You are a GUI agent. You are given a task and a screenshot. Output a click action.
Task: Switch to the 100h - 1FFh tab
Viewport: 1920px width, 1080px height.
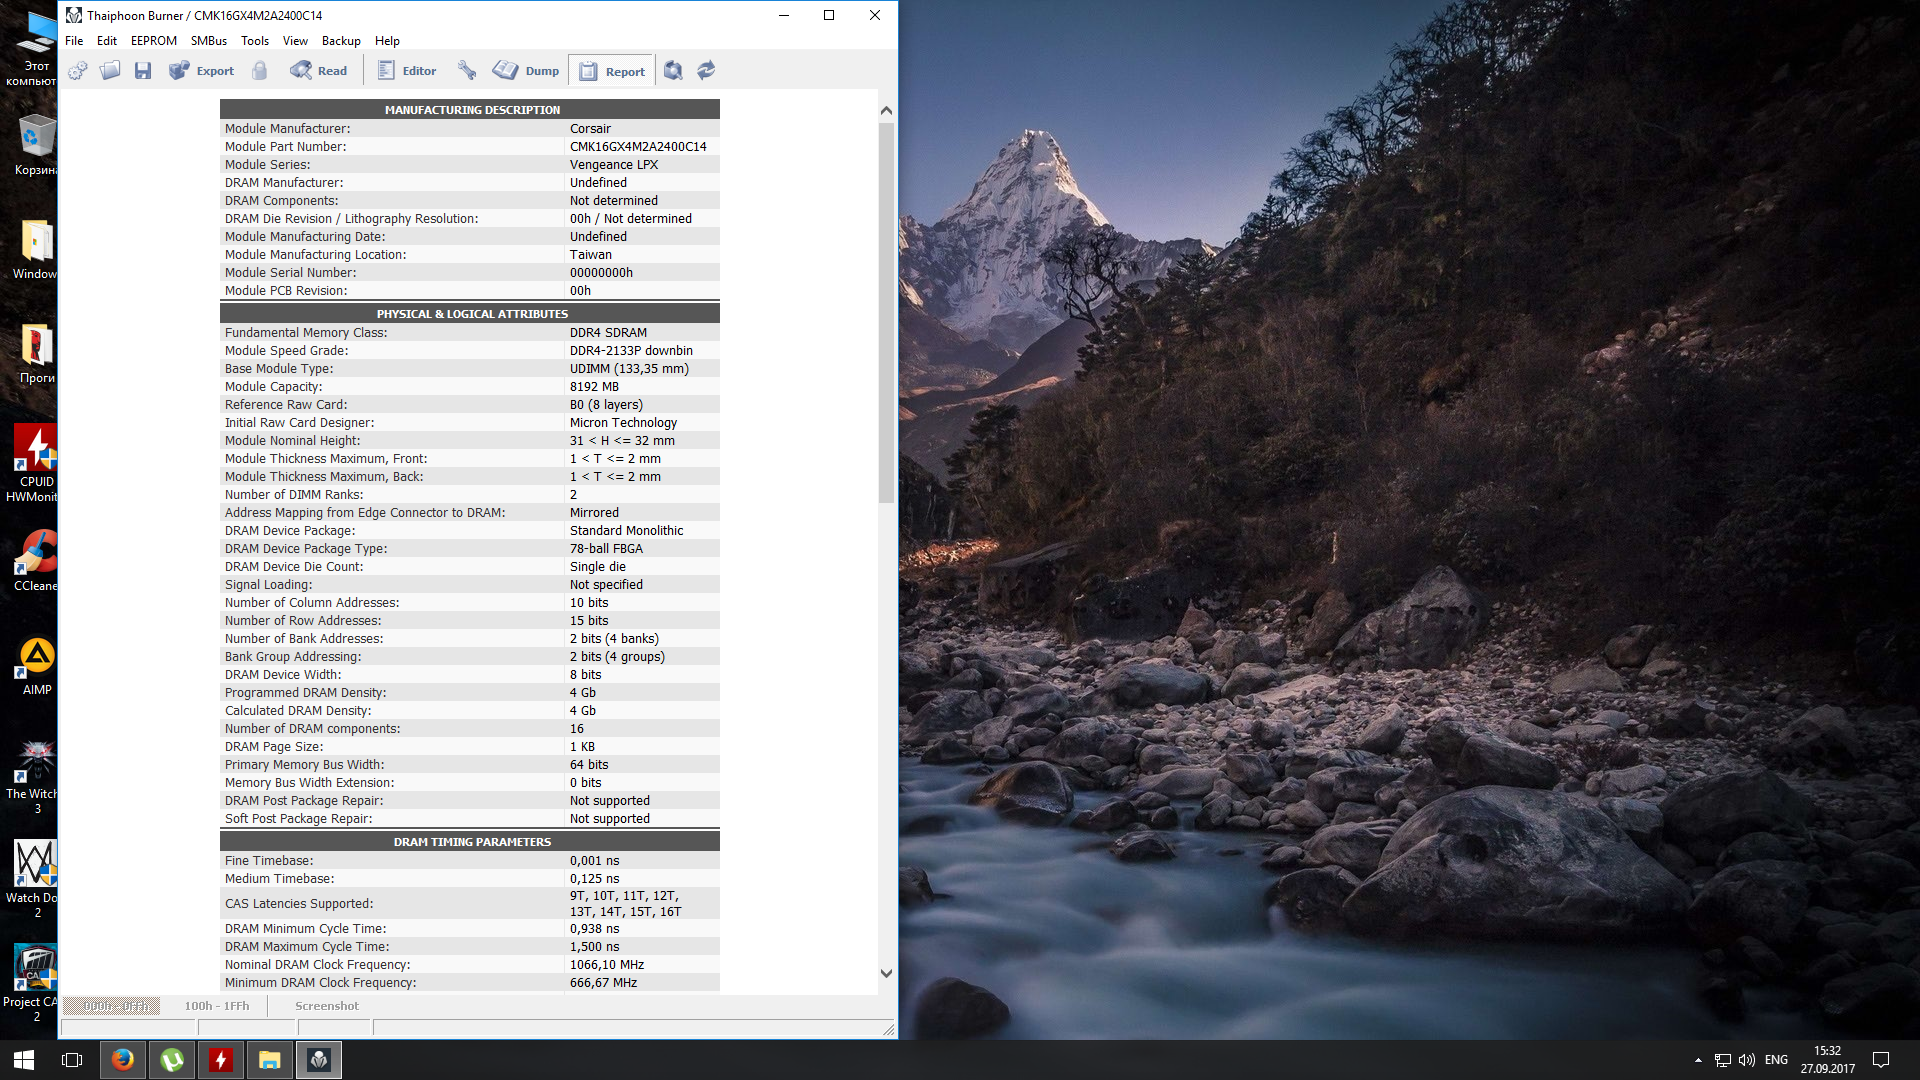click(216, 1006)
